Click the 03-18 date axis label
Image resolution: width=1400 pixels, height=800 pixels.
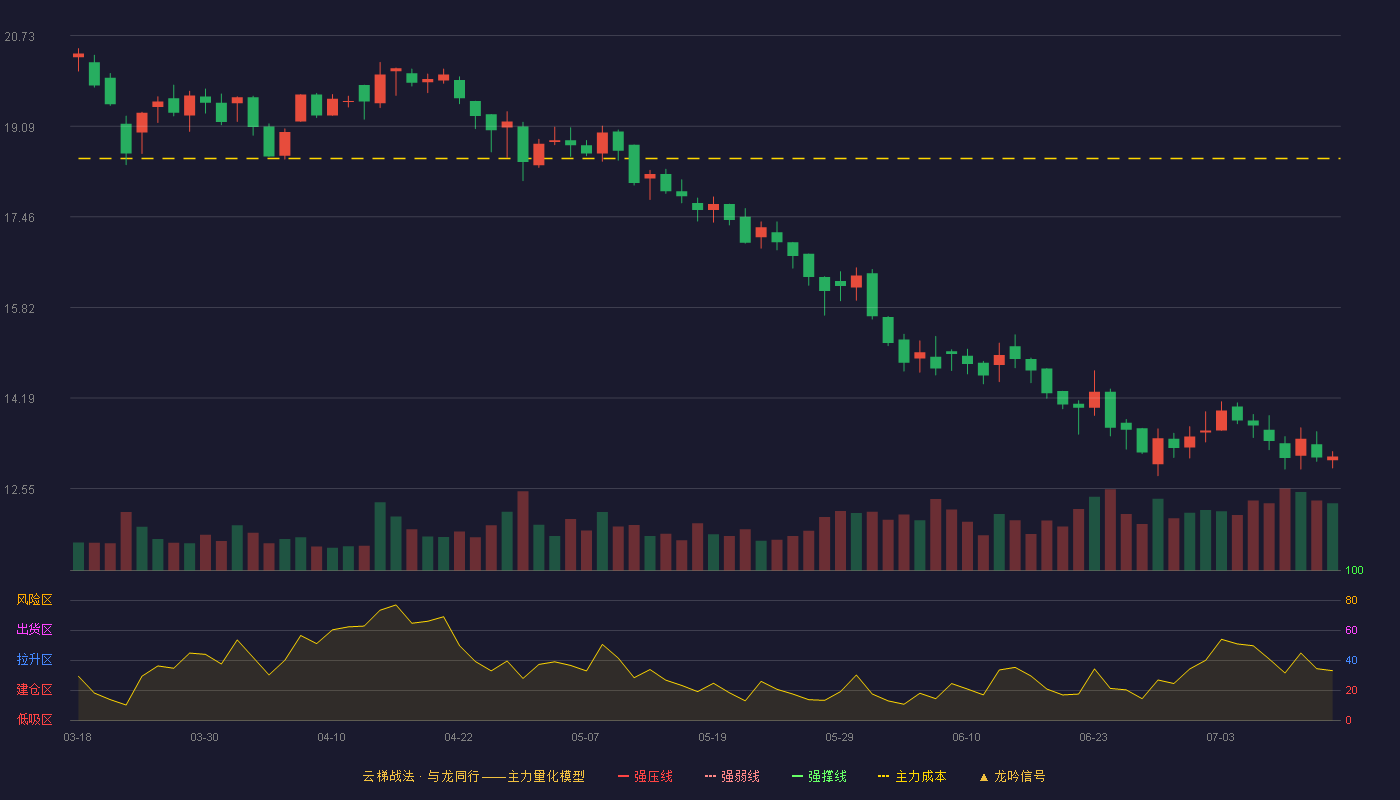point(77,737)
